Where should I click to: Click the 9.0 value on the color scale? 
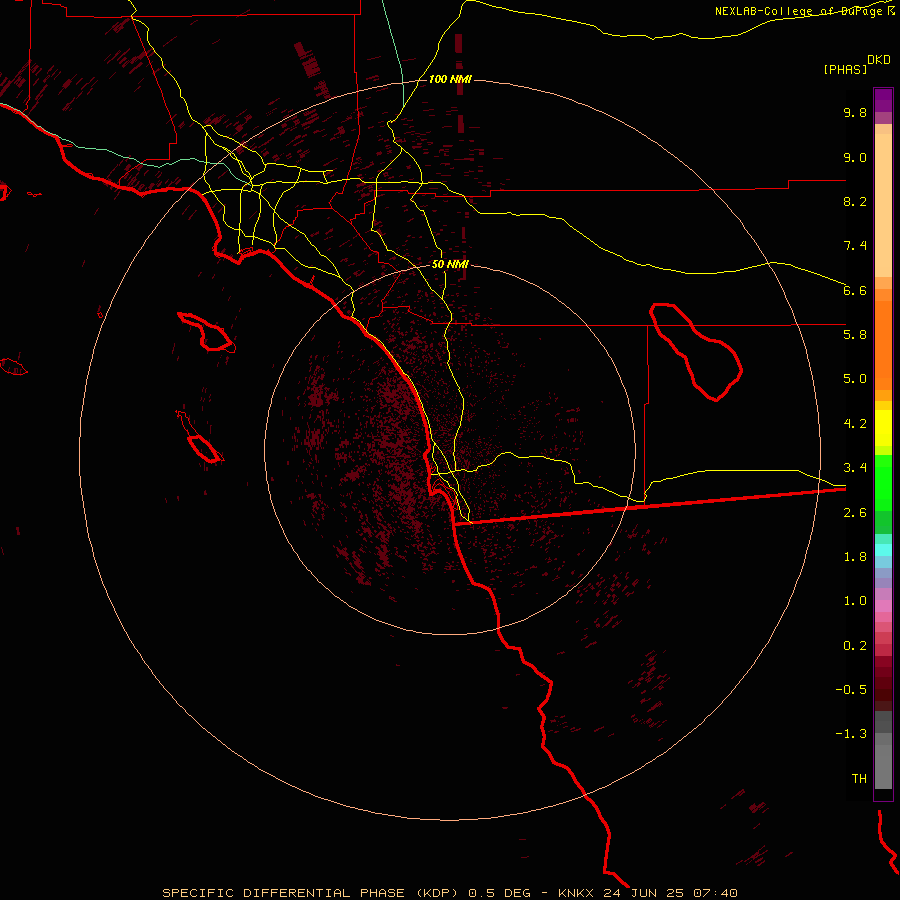(855, 157)
